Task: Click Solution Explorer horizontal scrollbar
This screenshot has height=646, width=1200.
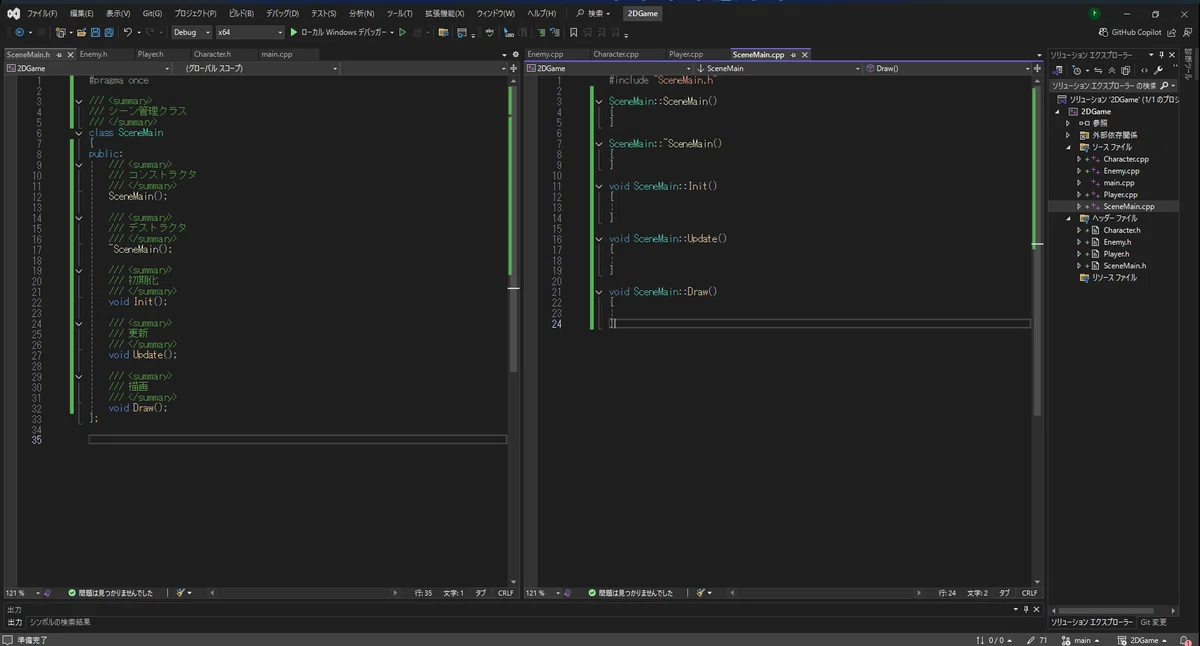Action: (x=1106, y=610)
